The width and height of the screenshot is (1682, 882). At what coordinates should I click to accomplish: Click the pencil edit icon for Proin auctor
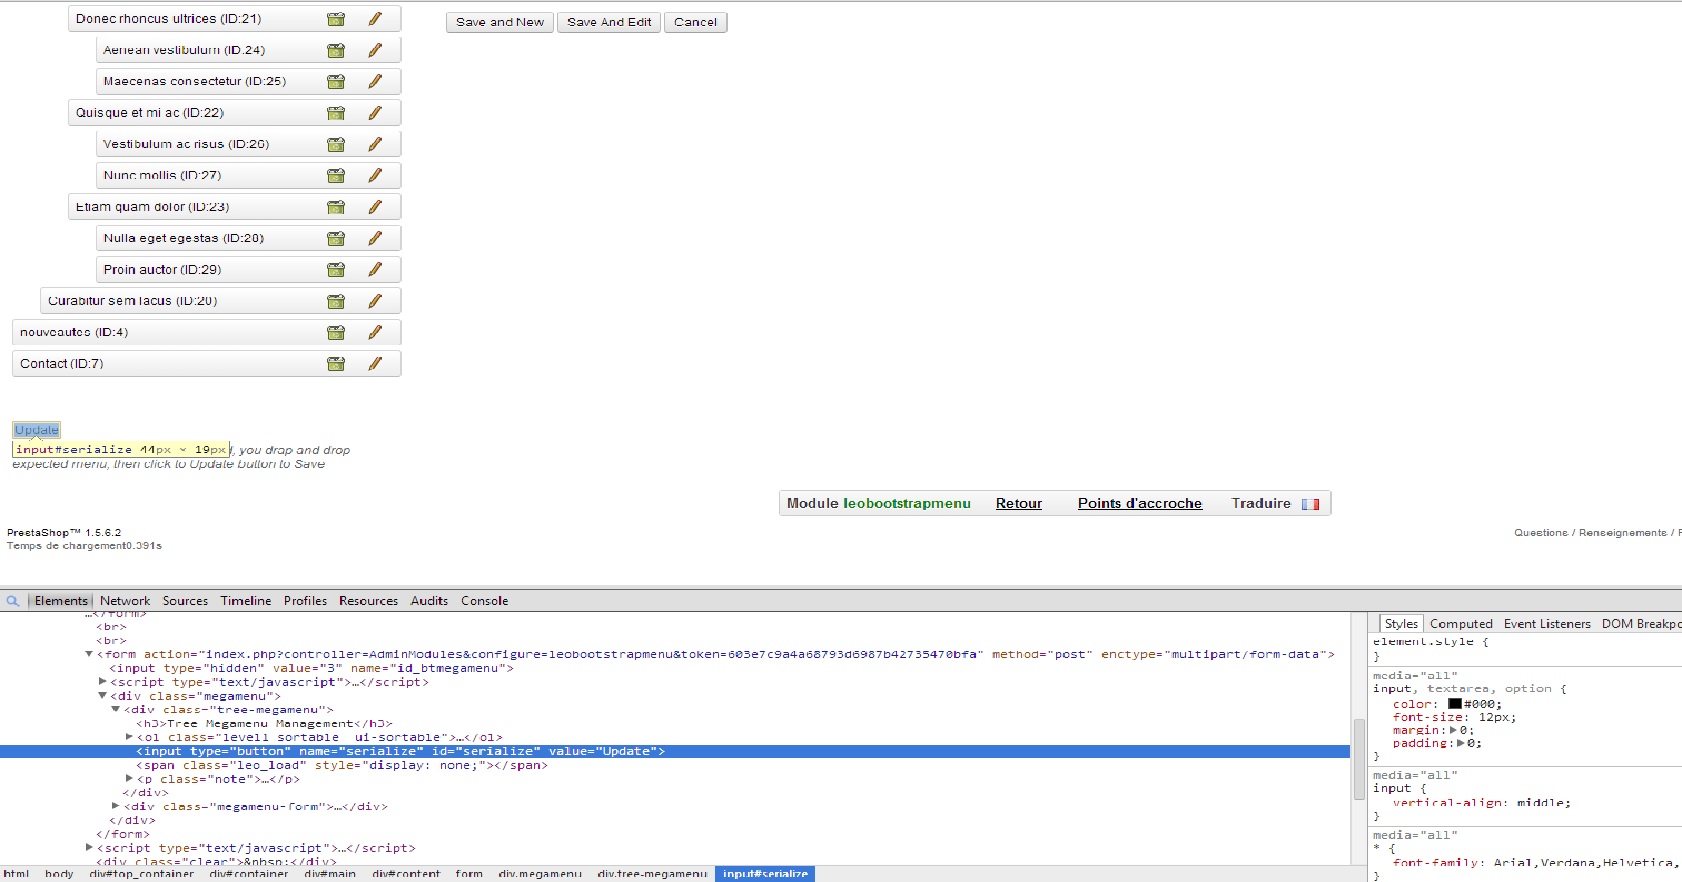click(375, 270)
